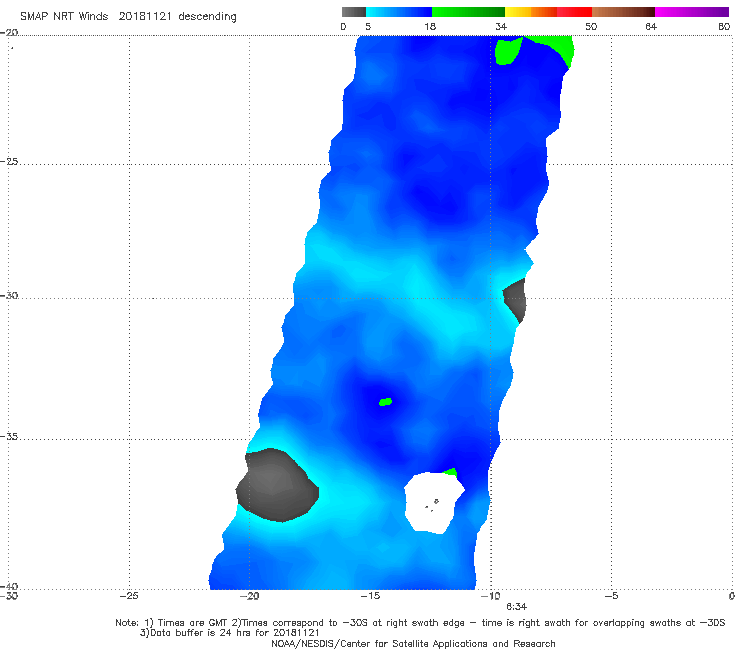Viewport: 740px width, 650px height.
Task: Click the color bar label '18'
Action: coord(430,26)
